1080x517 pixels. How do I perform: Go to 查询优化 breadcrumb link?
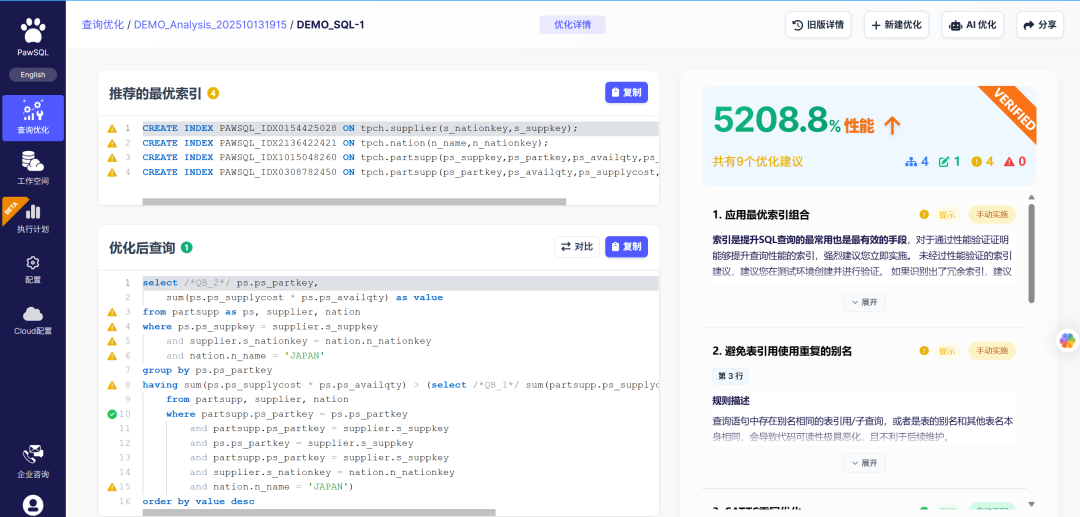click(x=103, y=25)
